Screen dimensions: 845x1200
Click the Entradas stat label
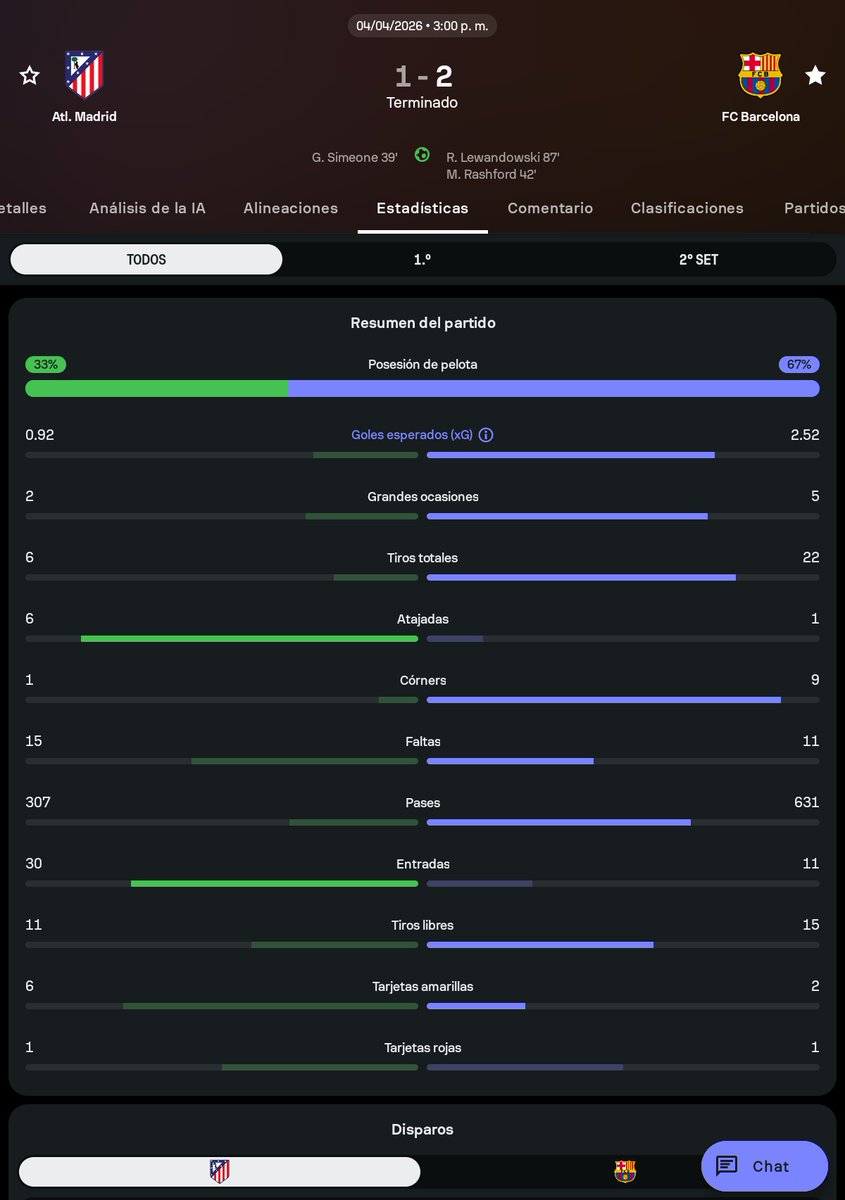pyautogui.click(x=422, y=863)
